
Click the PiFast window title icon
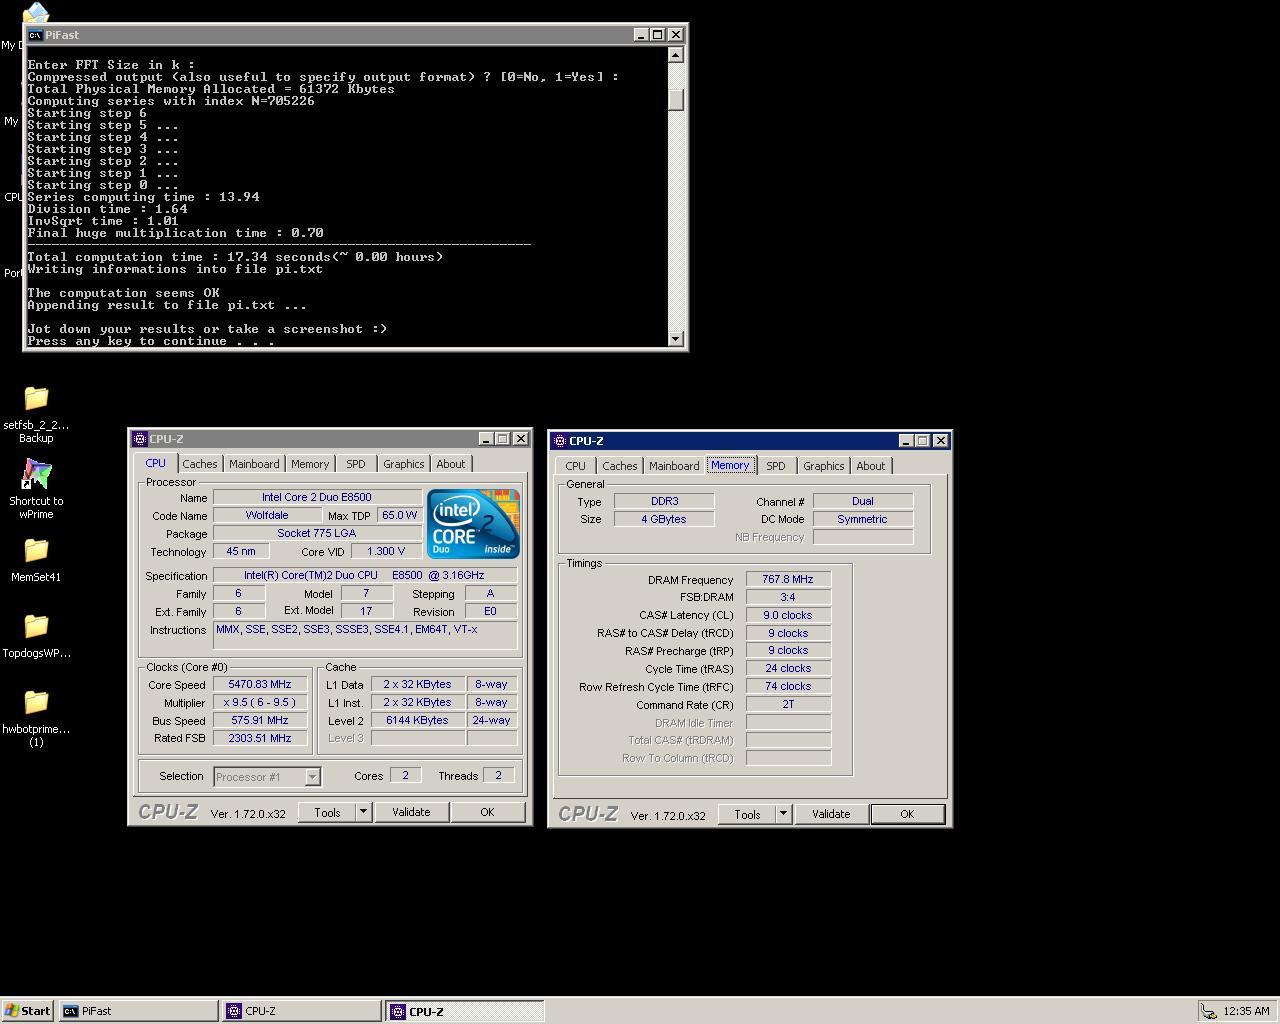[35, 34]
